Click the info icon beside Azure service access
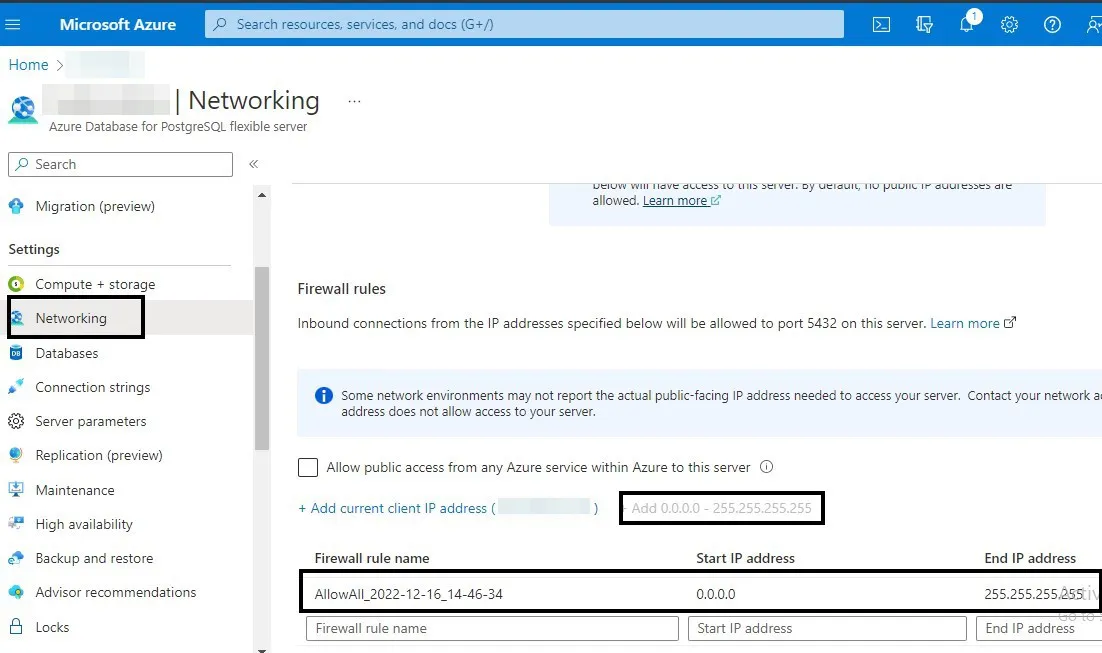Screen dimensions: 1102x653 coord(767,467)
